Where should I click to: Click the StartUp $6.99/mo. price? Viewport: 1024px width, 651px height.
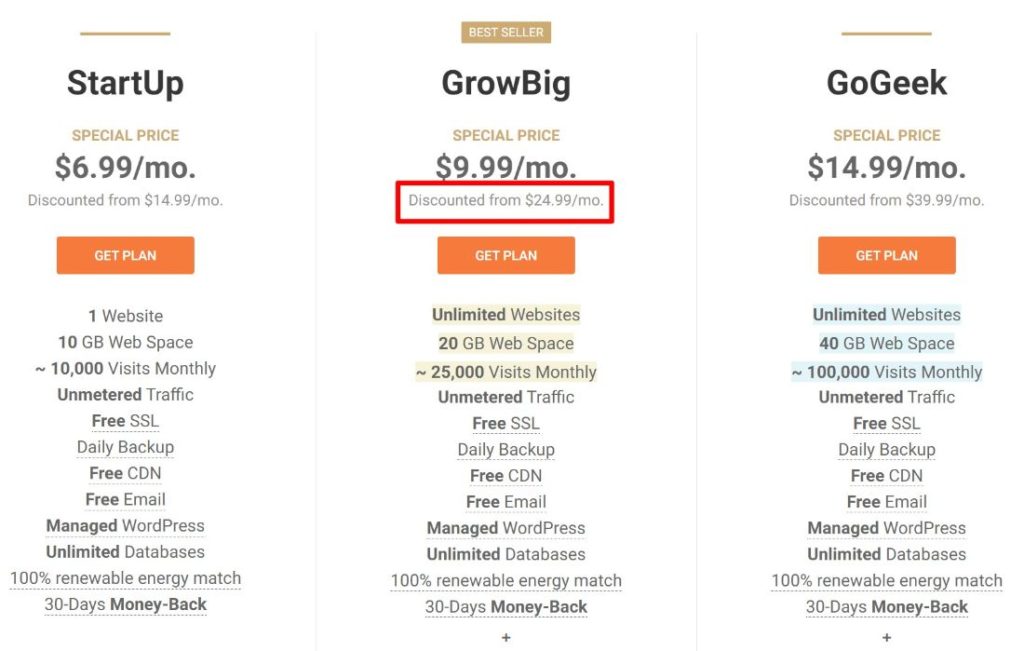pos(125,167)
